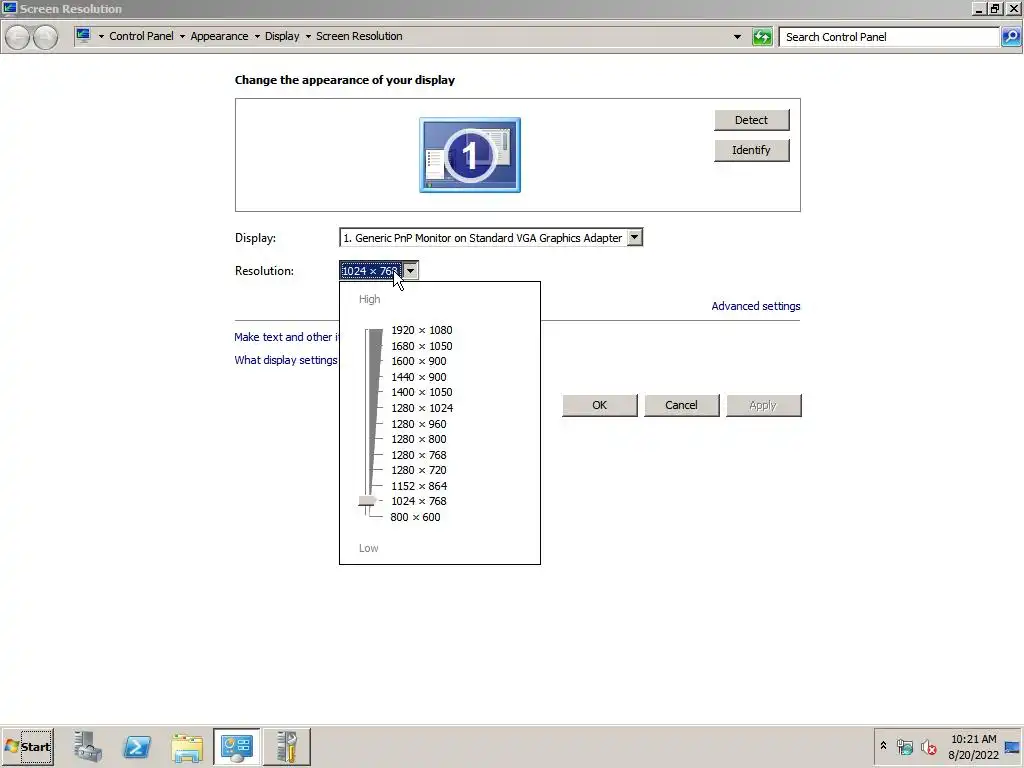
Task: Open address bar history dropdown
Action: [737, 37]
